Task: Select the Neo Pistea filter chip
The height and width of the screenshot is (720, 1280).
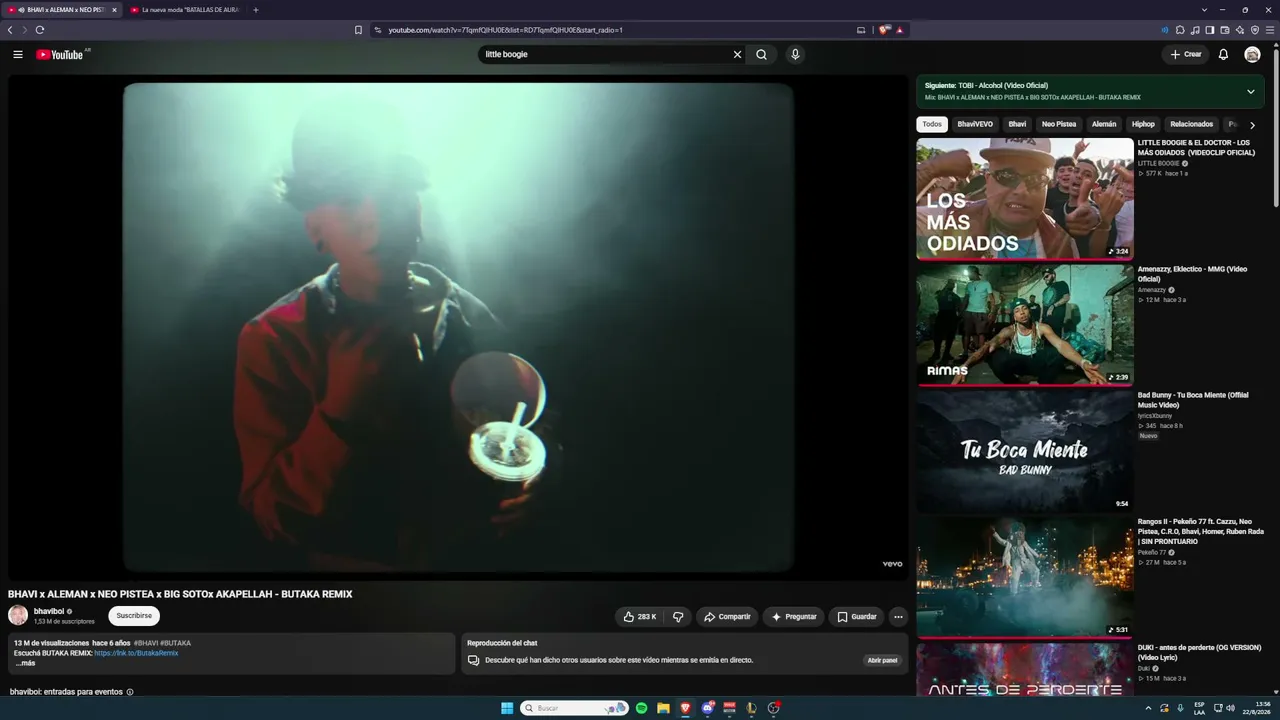Action: [1059, 125]
